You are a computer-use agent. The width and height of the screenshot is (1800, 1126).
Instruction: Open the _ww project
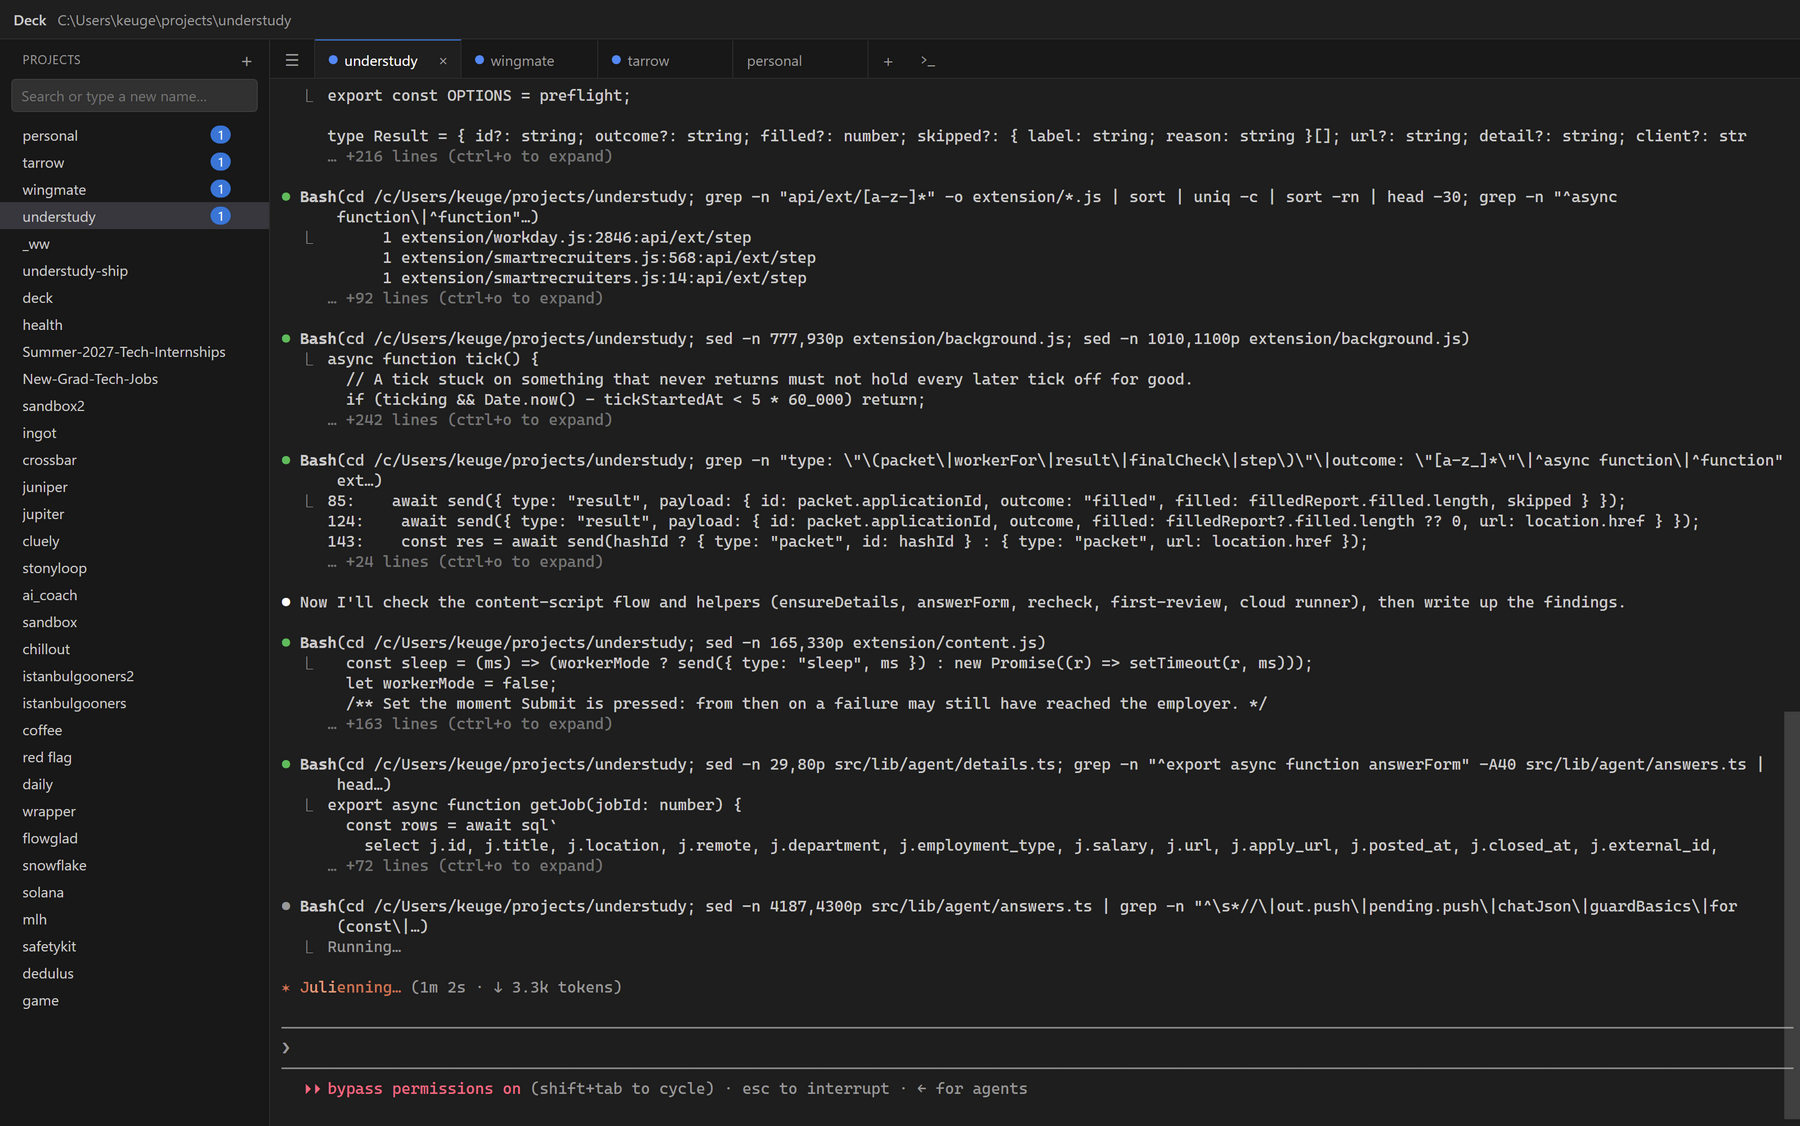(134, 243)
